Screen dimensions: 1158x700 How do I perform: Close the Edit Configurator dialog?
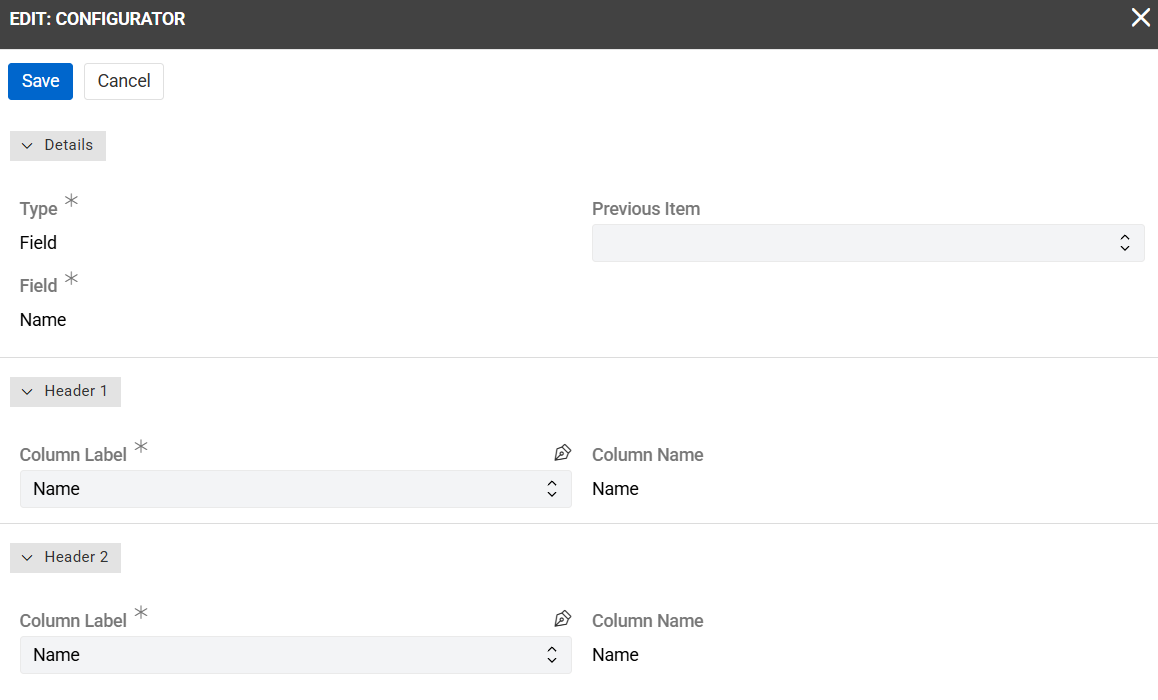[x=1140, y=18]
